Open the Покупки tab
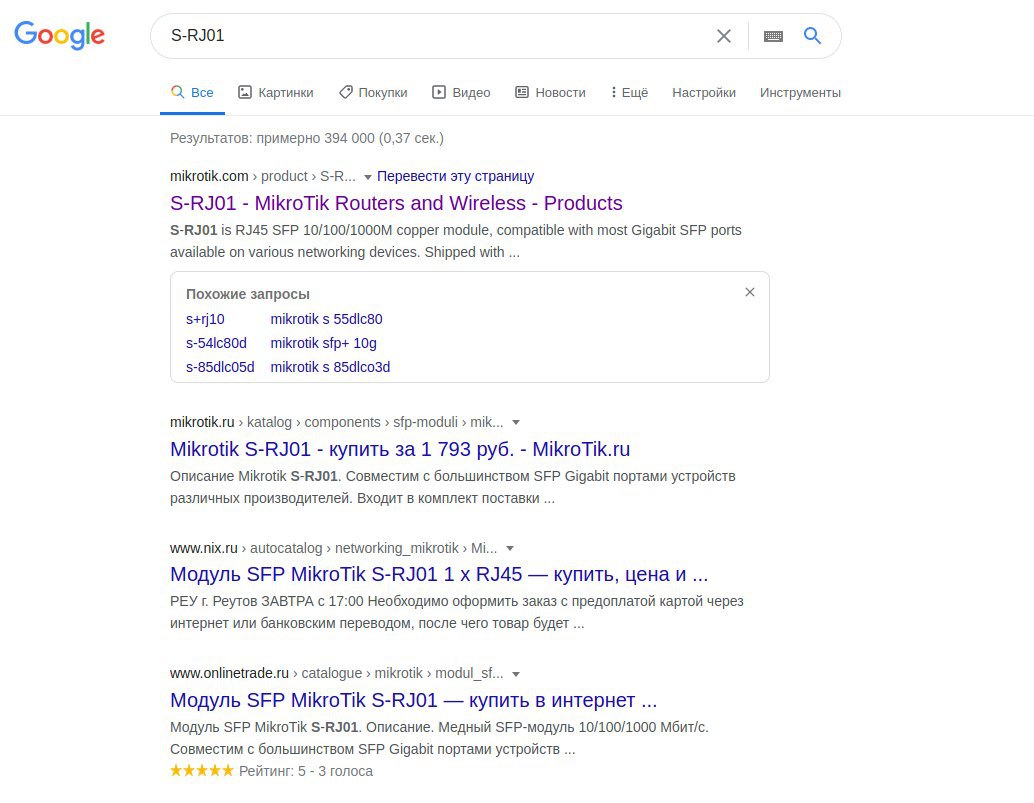This screenshot has width=1034, height=803. click(x=373, y=92)
